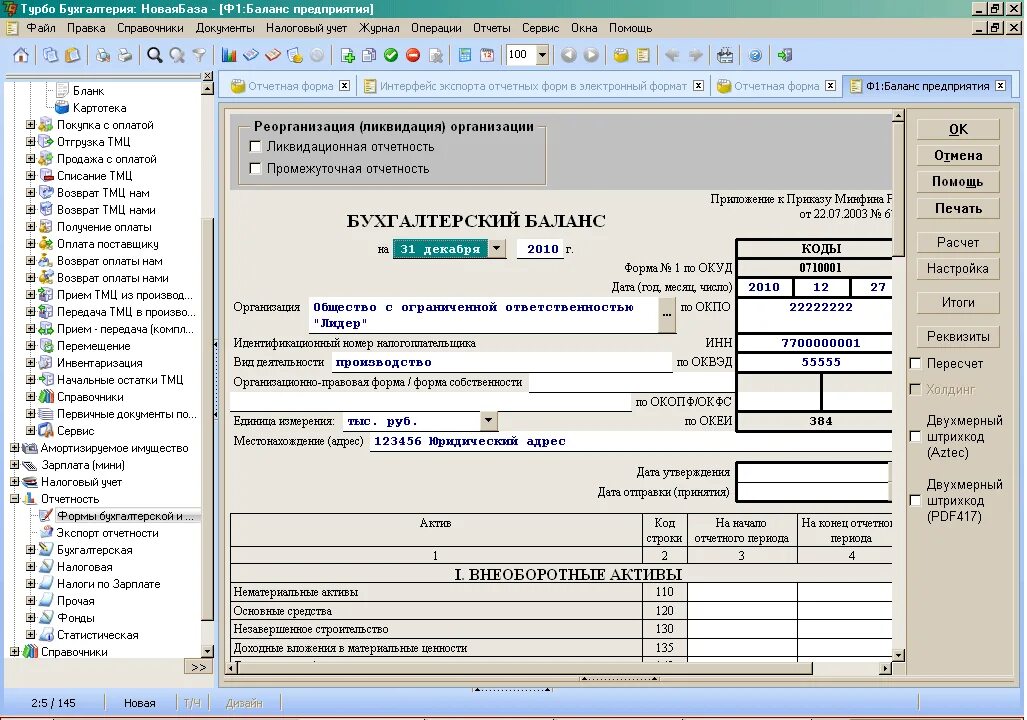Expand the Инвентаризация tree node

pos(30,362)
